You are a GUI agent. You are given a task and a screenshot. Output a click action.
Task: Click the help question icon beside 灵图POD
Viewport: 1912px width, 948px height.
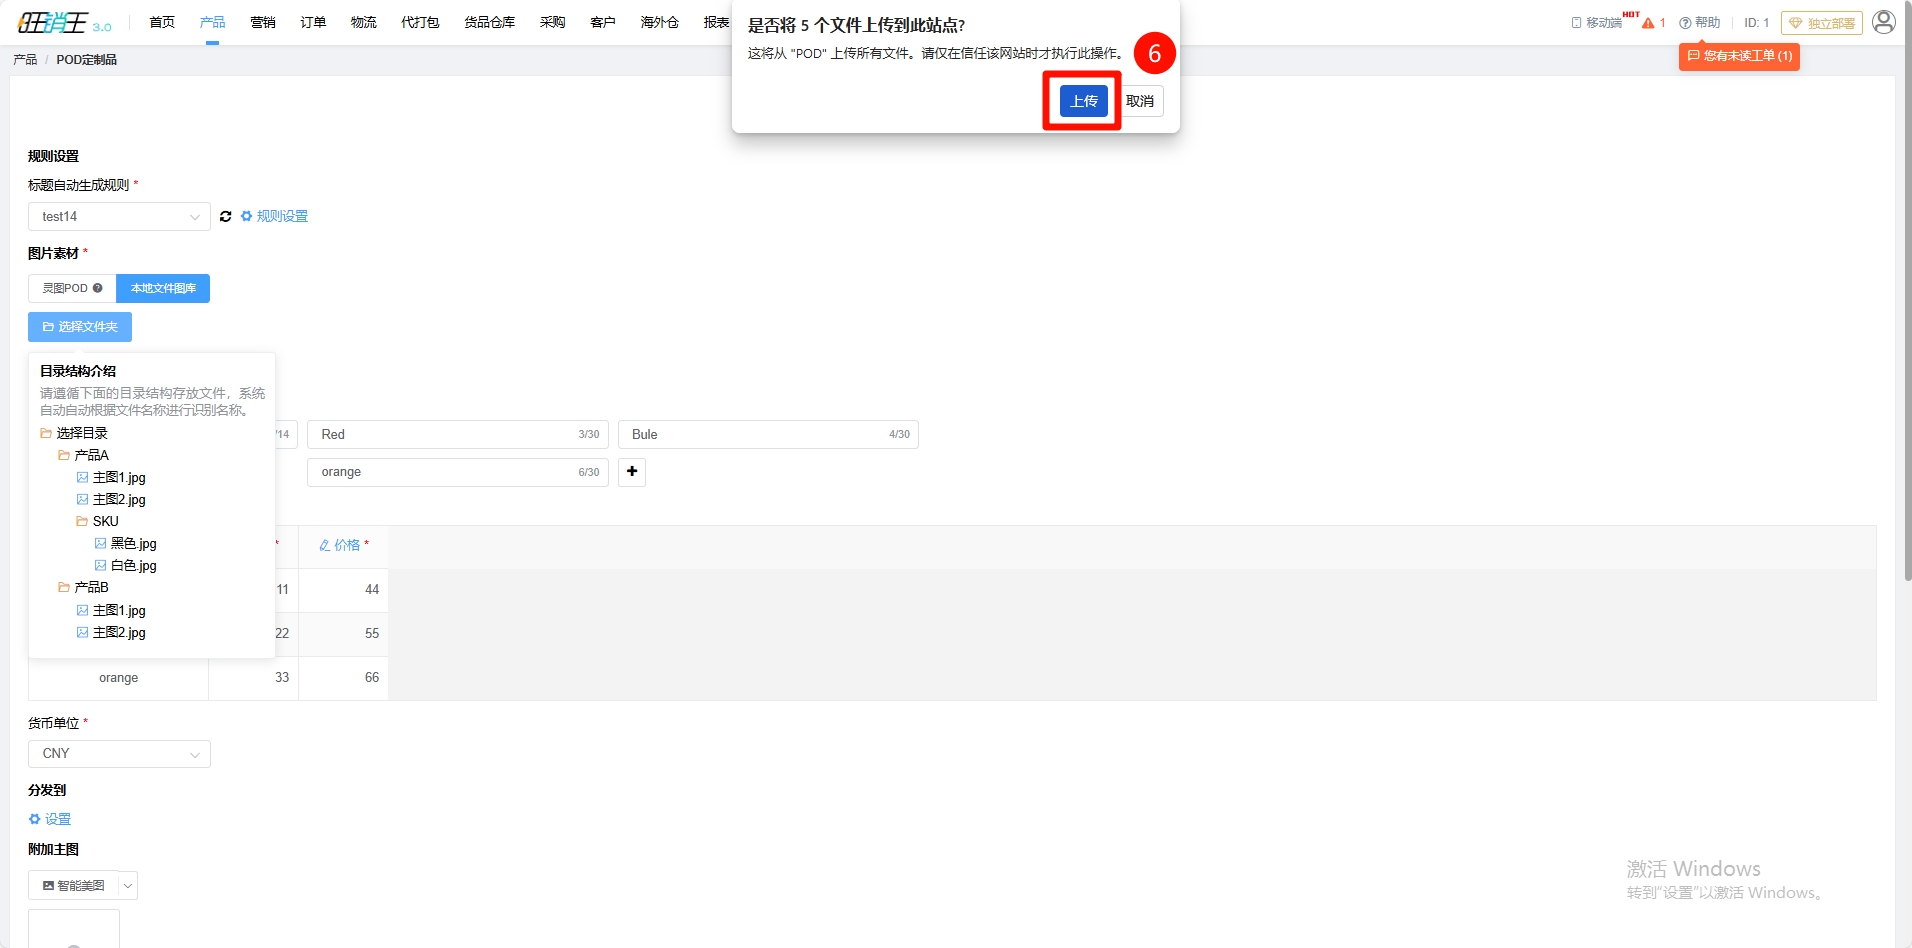(x=98, y=288)
